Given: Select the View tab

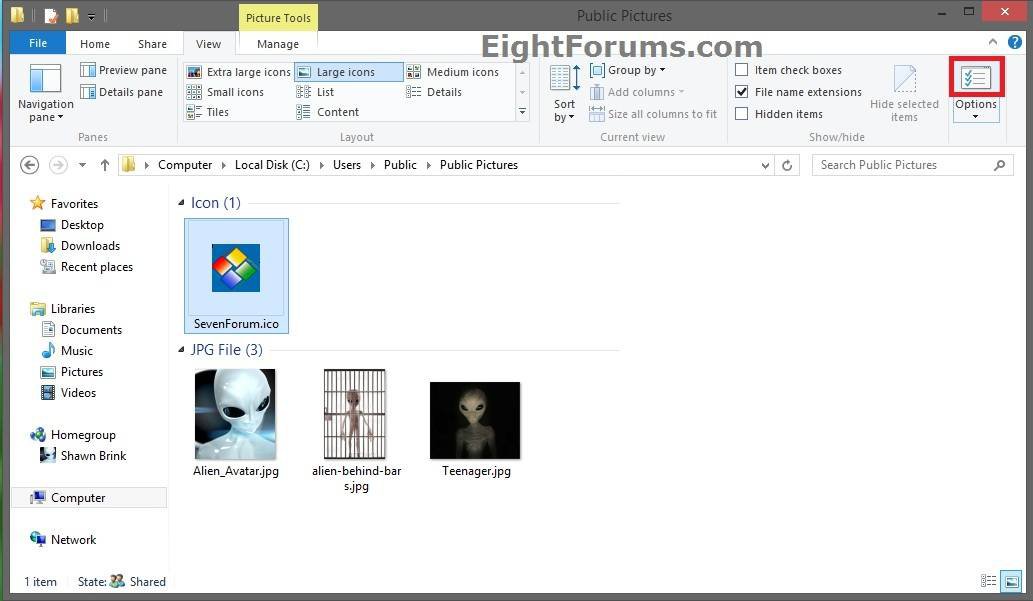Looking at the screenshot, I should (x=208, y=43).
